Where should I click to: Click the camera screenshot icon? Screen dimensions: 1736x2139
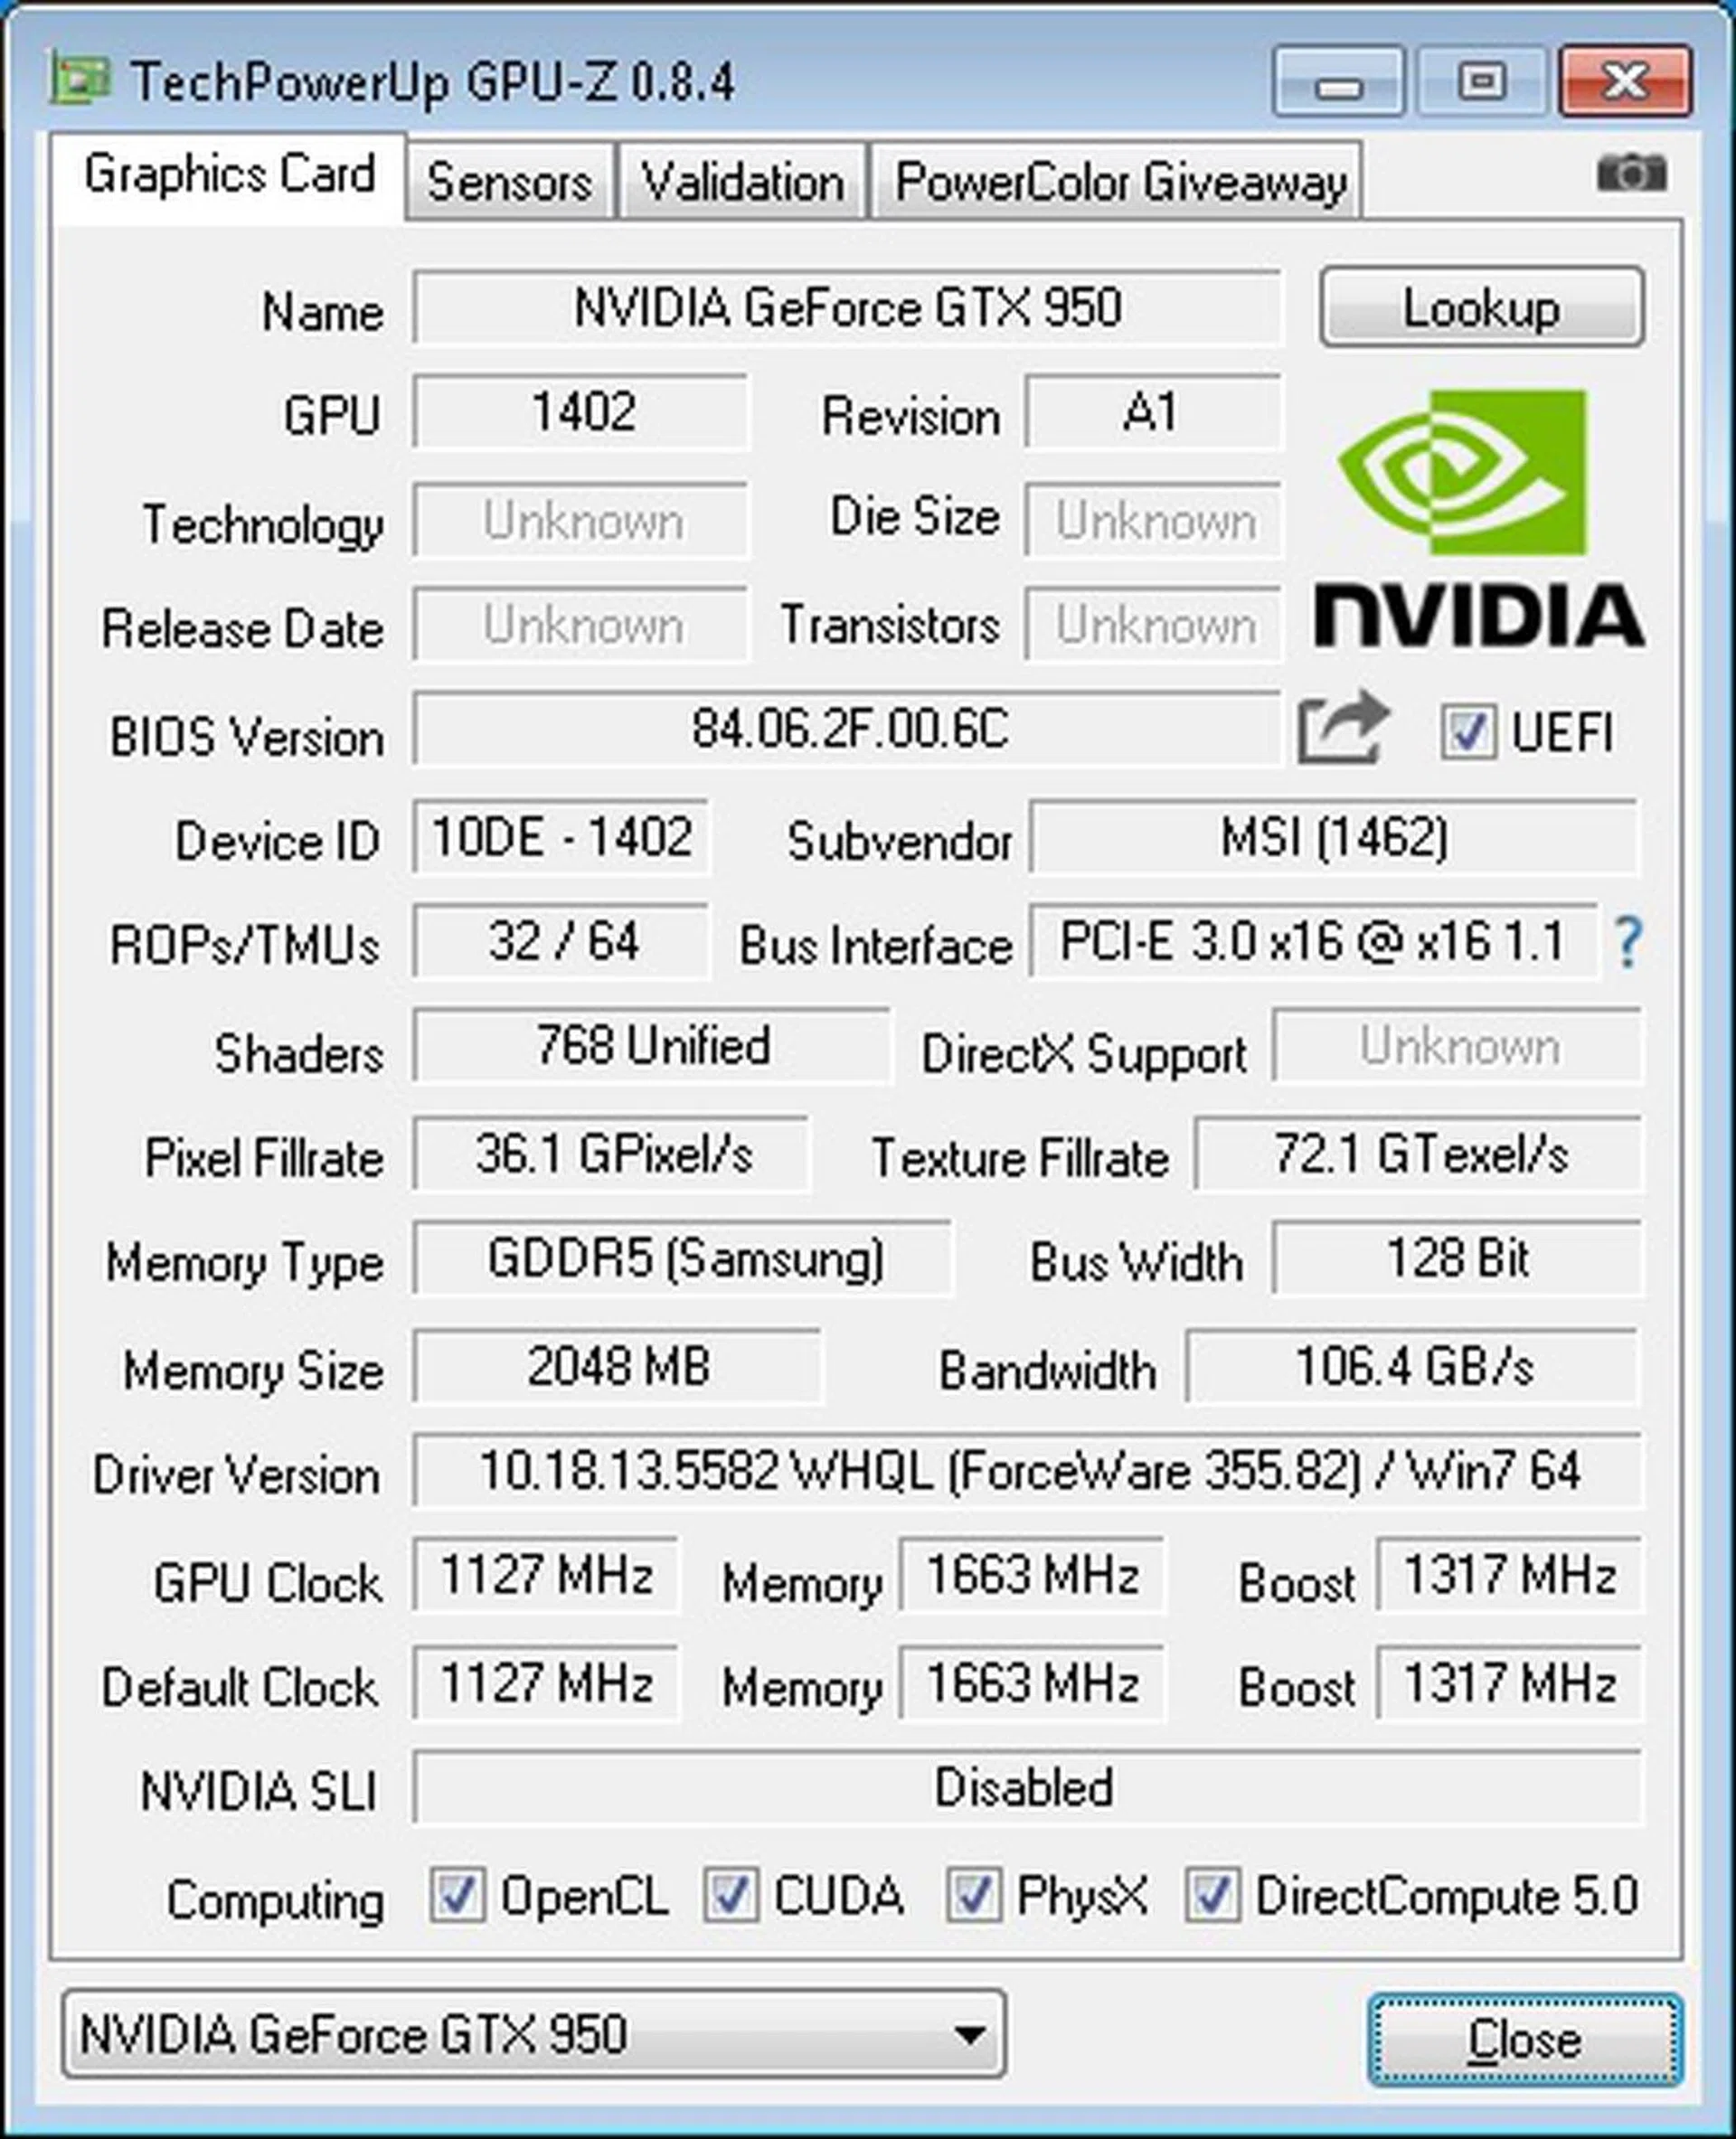1631,174
